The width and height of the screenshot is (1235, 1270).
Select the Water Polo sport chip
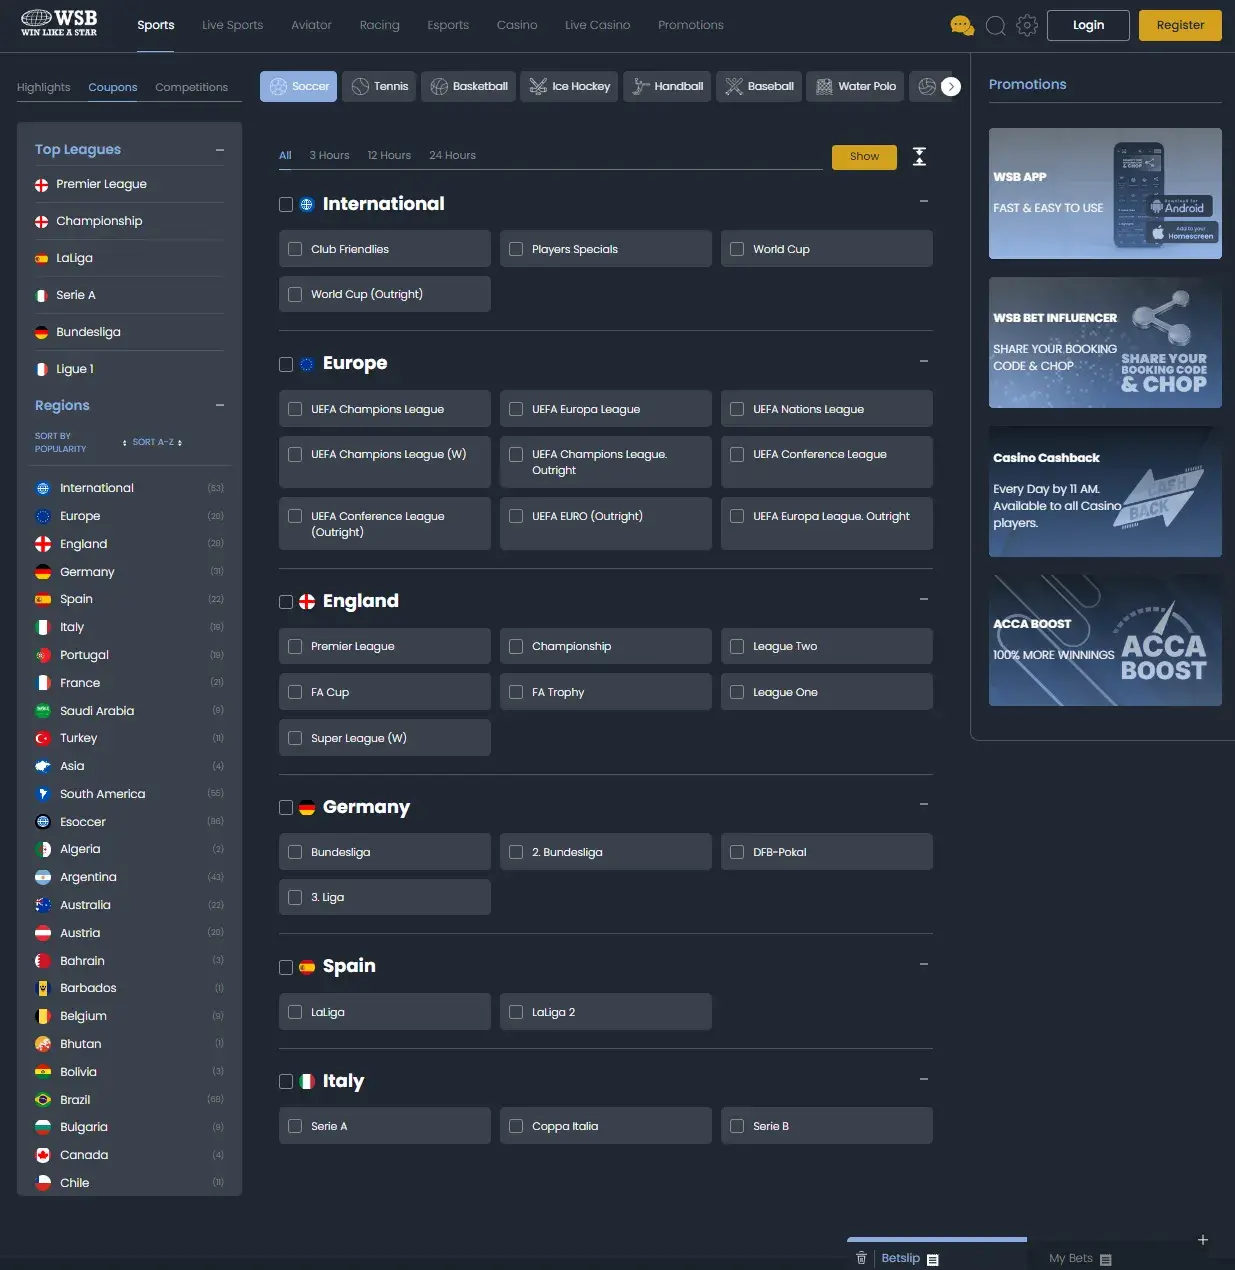click(x=856, y=87)
